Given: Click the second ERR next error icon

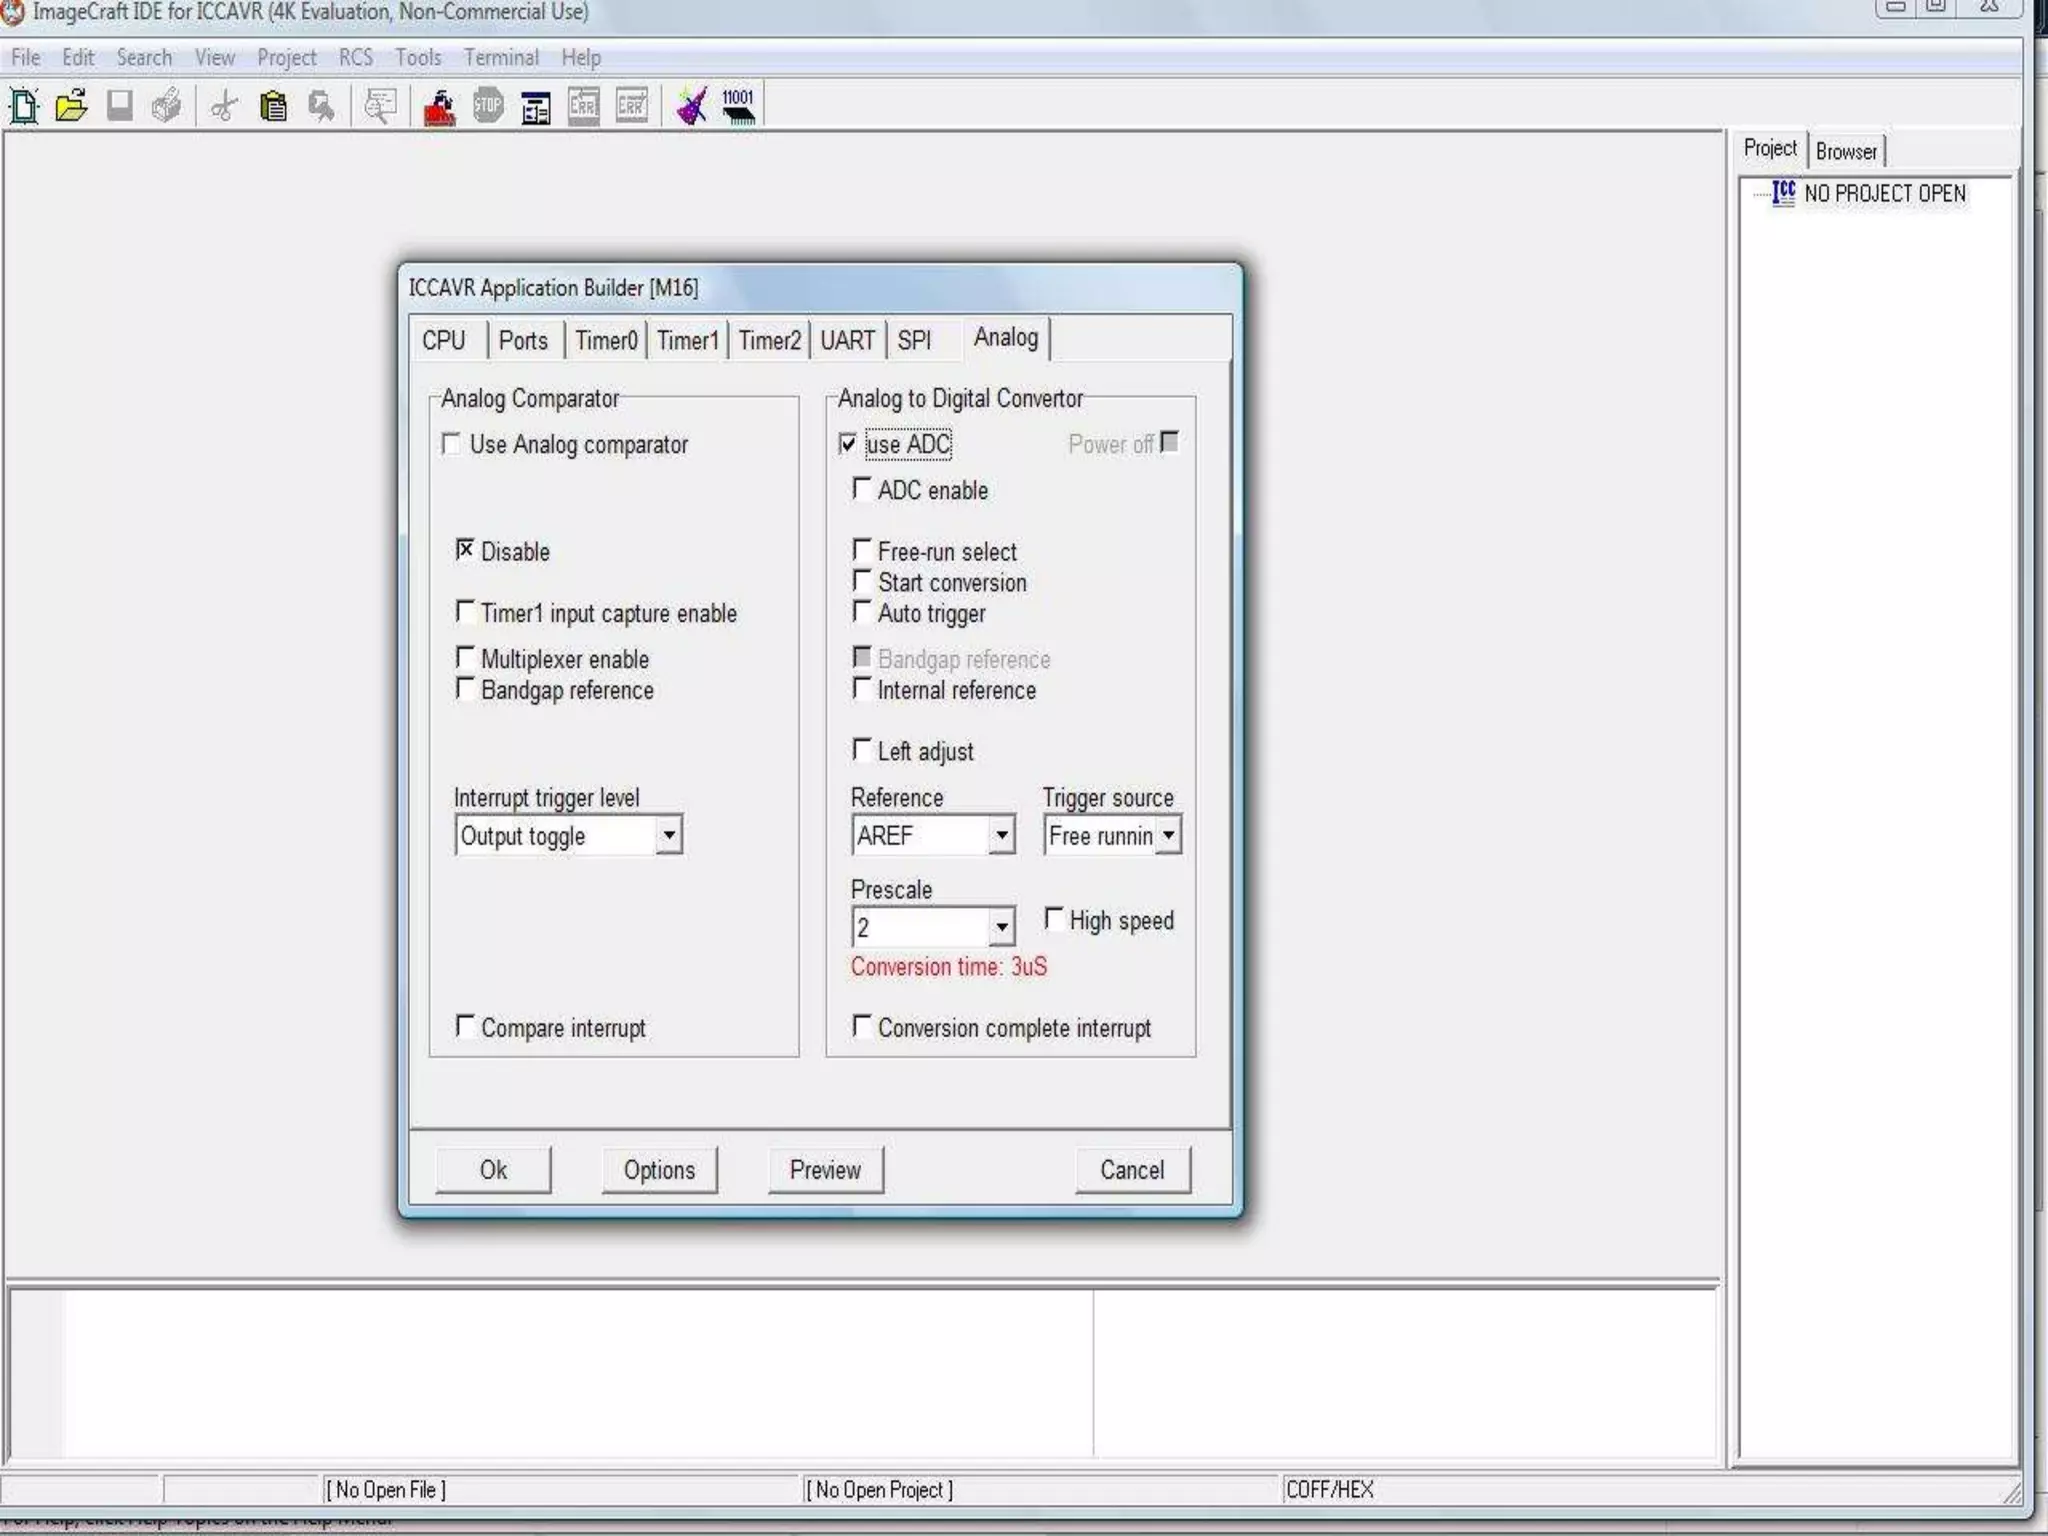Looking at the screenshot, I should coord(632,105).
